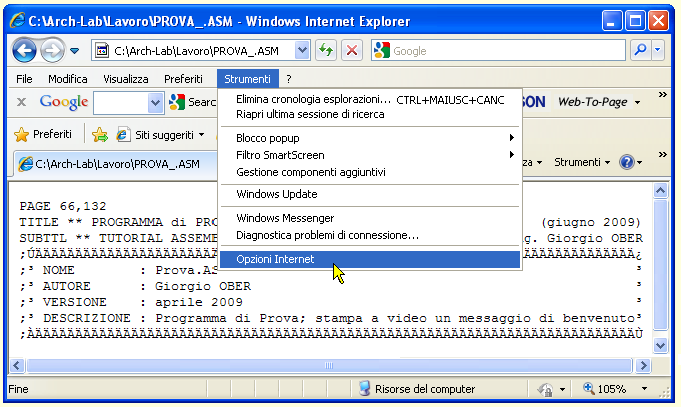The height and width of the screenshot is (407, 681).
Task: Click Risorse del computer zone in status bar
Action: (418, 389)
